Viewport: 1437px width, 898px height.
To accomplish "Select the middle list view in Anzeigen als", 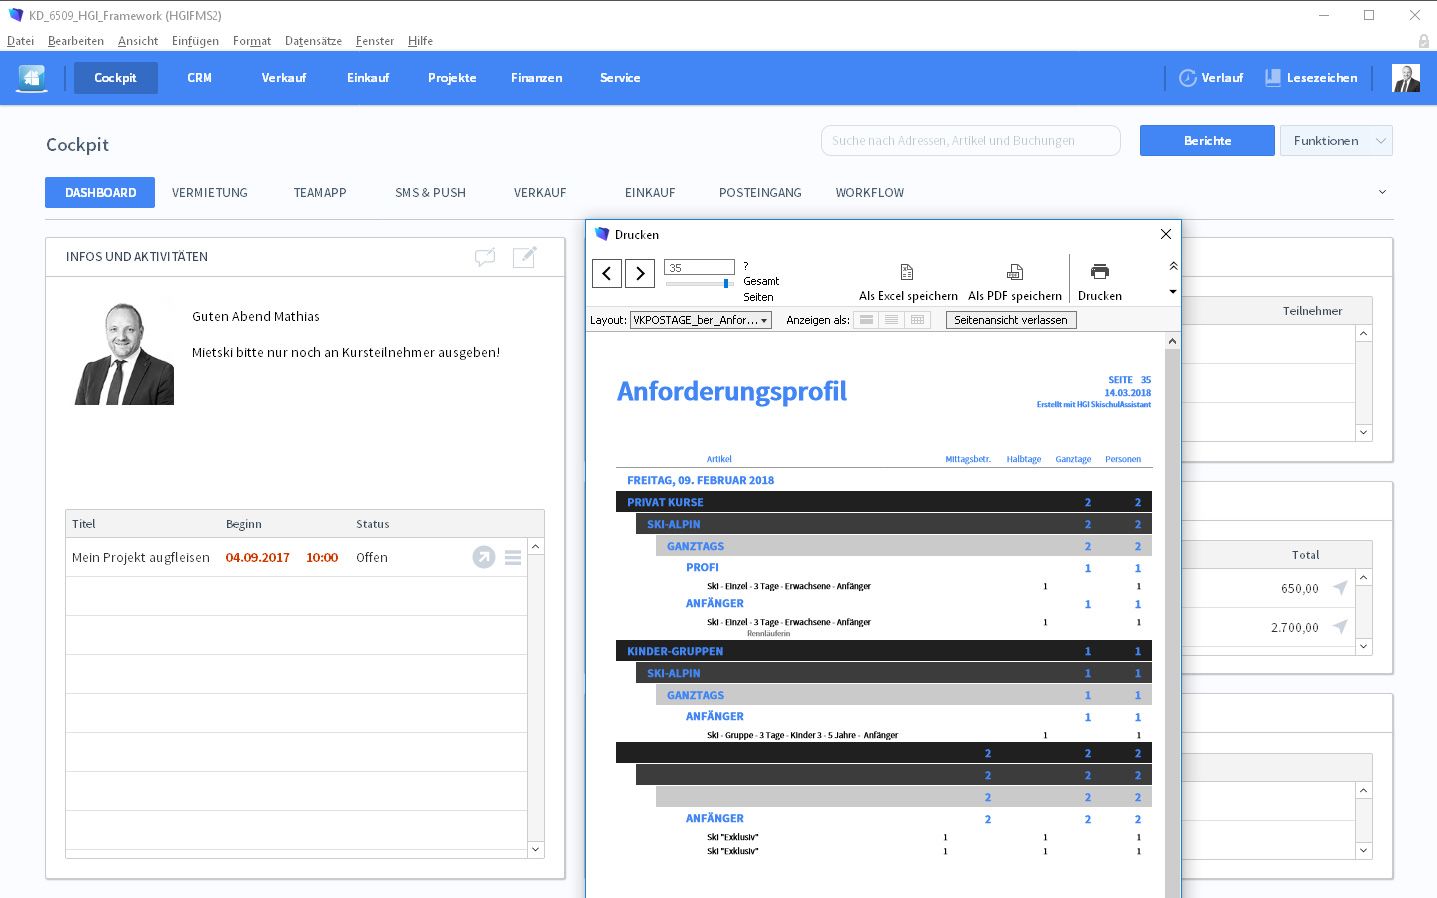I will click(891, 320).
